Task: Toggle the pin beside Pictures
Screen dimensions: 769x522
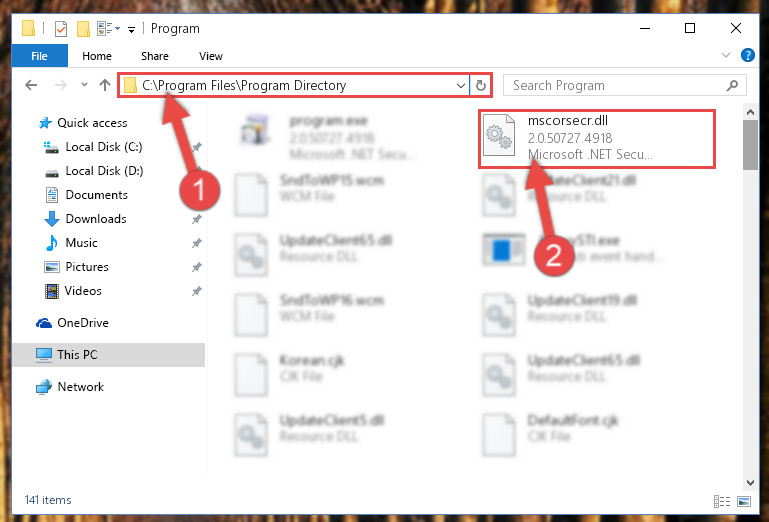Action: click(197, 267)
